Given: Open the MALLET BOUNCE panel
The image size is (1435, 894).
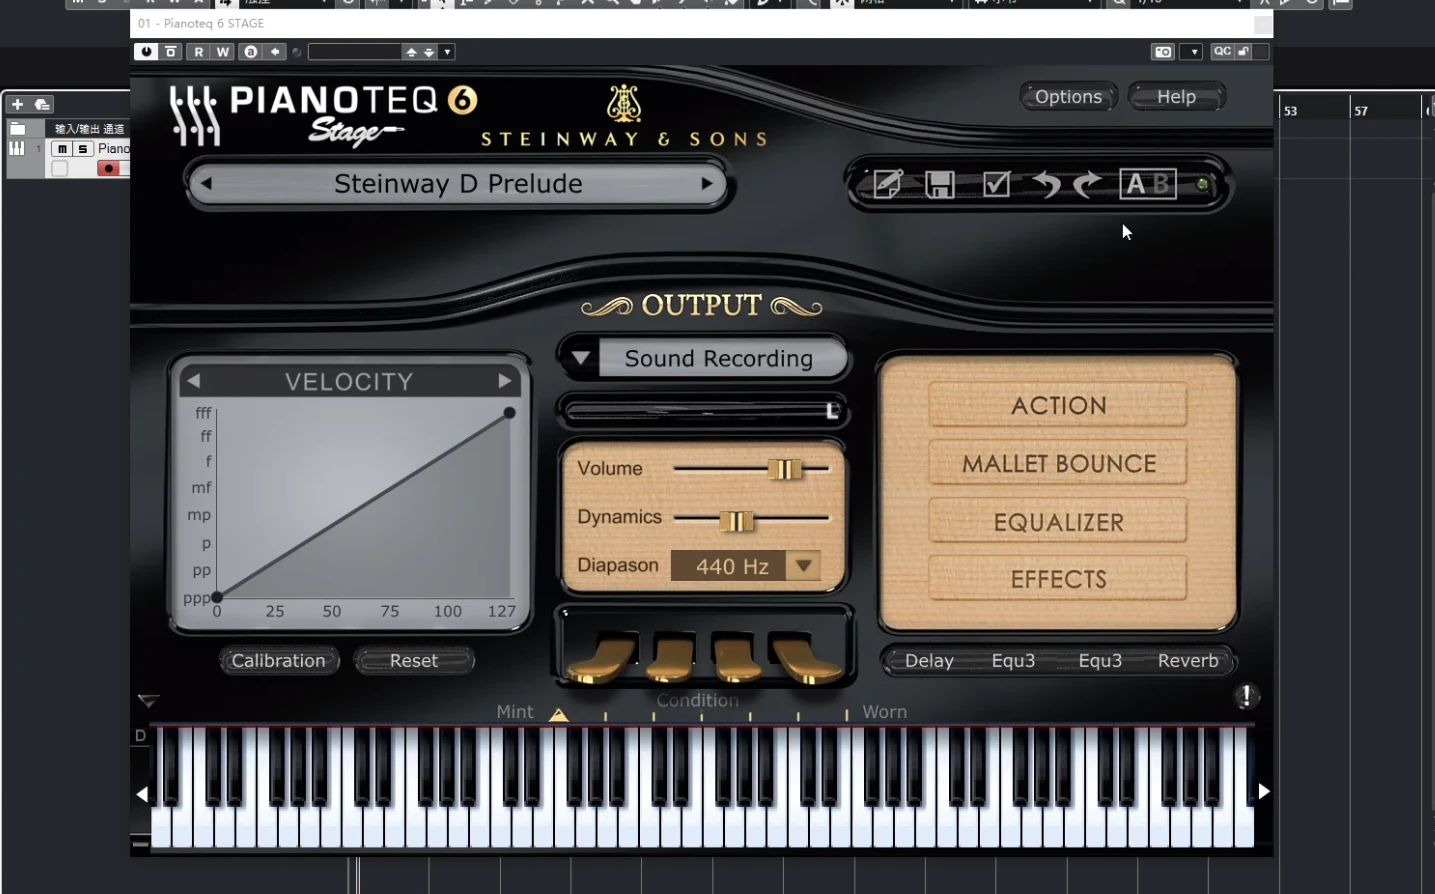Looking at the screenshot, I should pos(1058,463).
